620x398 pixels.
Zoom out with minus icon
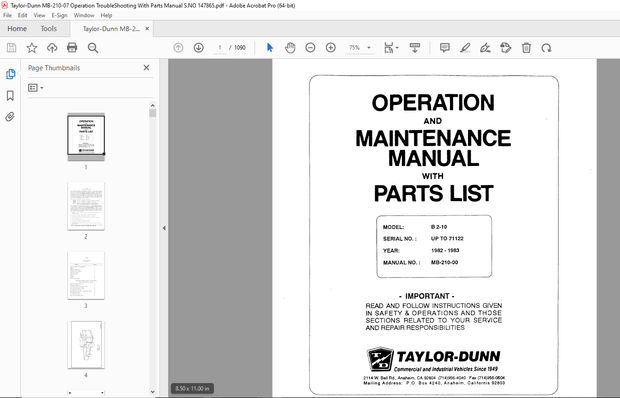(310, 48)
